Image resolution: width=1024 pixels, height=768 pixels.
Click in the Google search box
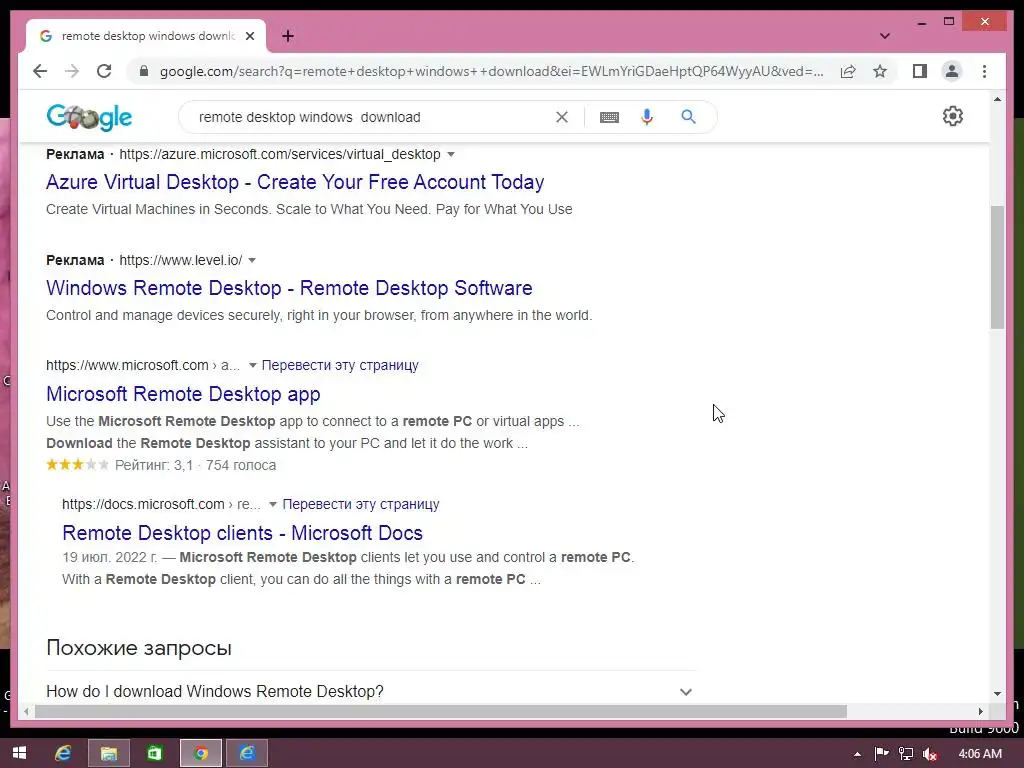(372, 118)
